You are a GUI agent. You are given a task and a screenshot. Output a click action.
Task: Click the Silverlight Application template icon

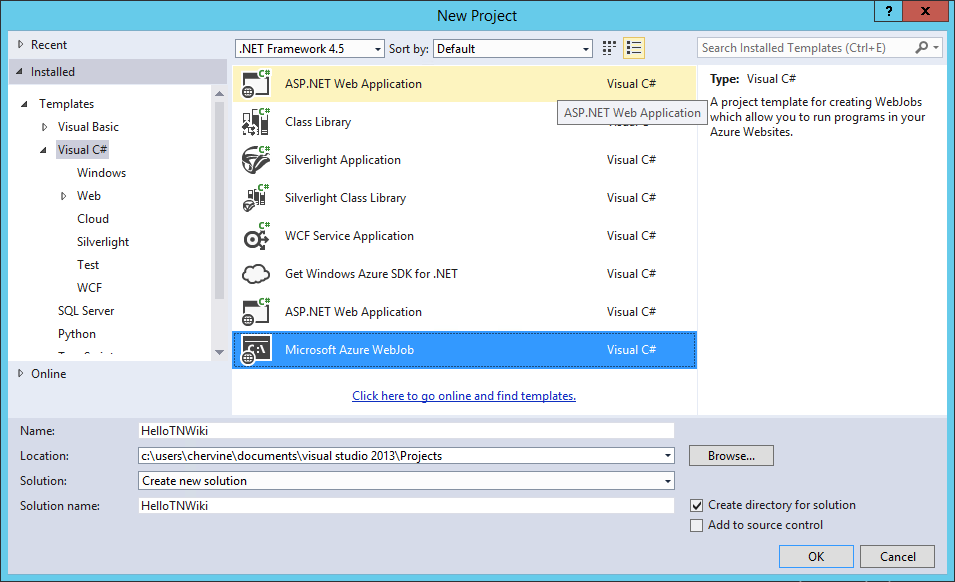[x=256, y=160]
